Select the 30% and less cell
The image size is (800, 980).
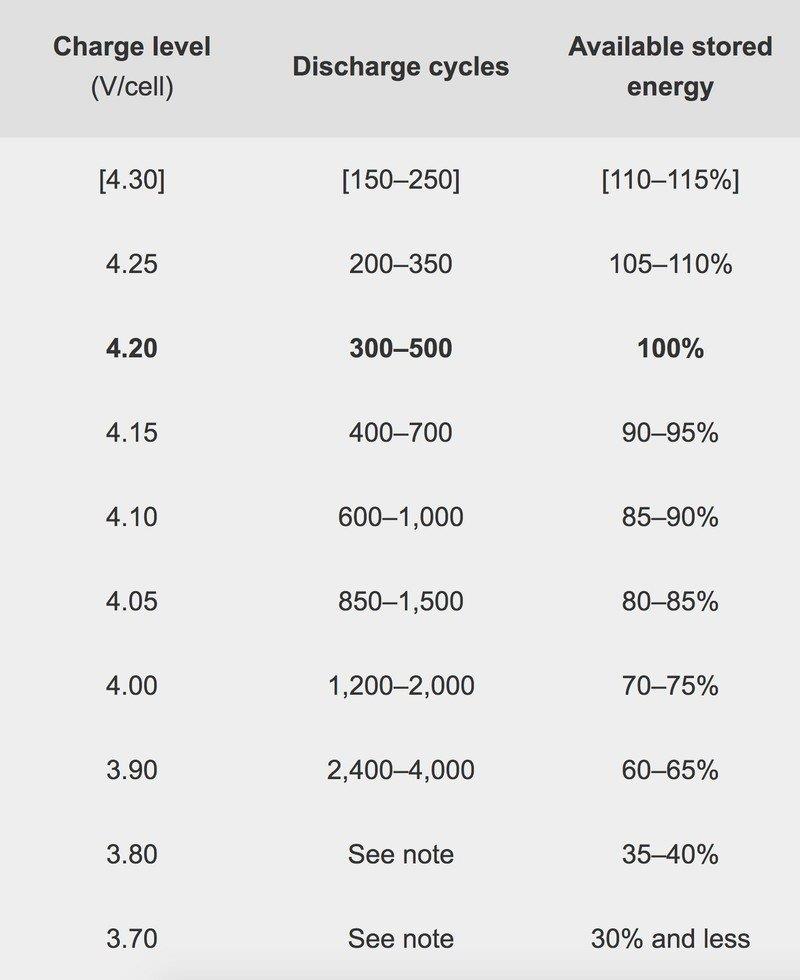point(670,939)
